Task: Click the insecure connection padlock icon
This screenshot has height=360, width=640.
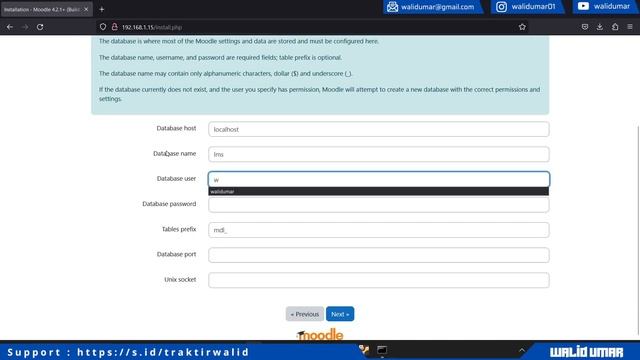Action: coord(115,27)
